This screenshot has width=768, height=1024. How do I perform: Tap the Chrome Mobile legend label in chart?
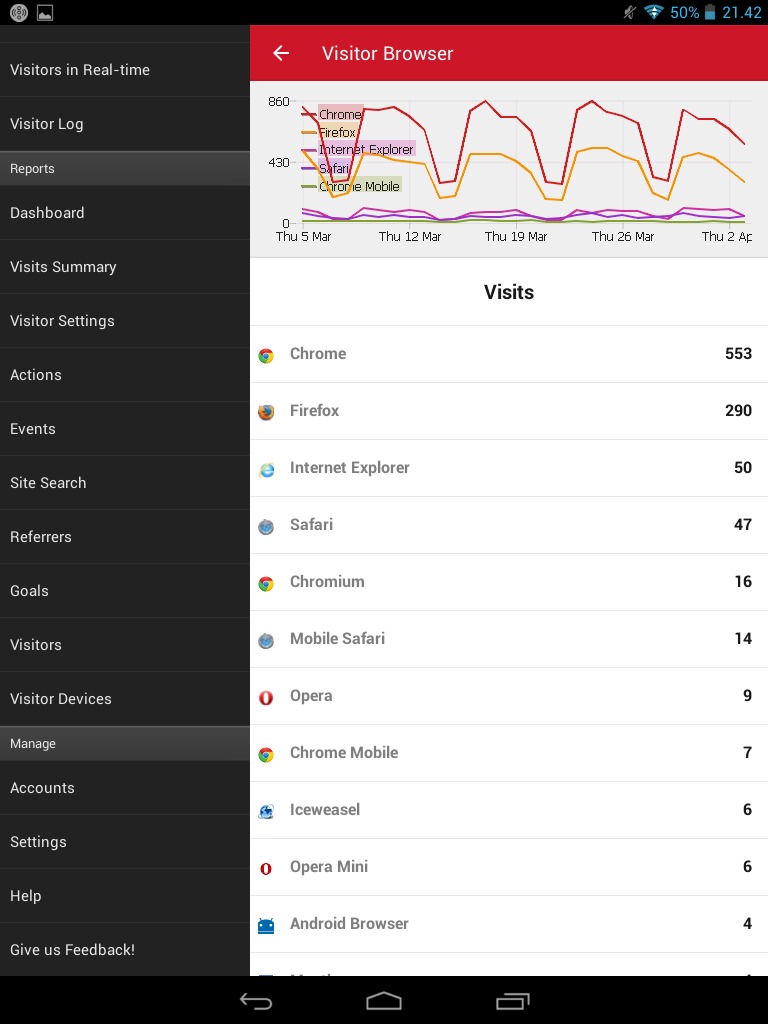click(359, 186)
